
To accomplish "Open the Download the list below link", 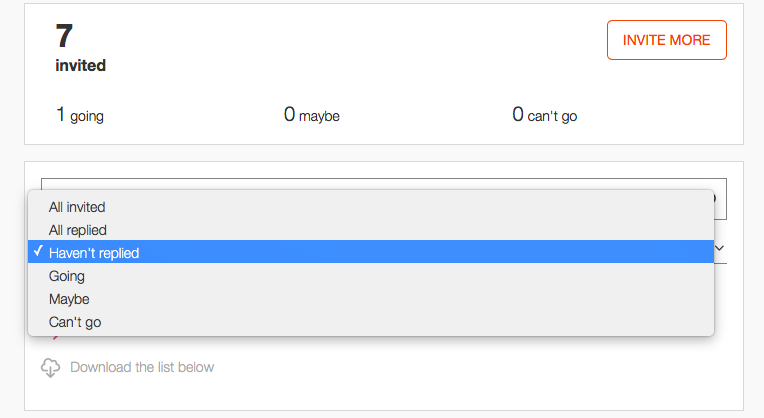I will pos(142,367).
